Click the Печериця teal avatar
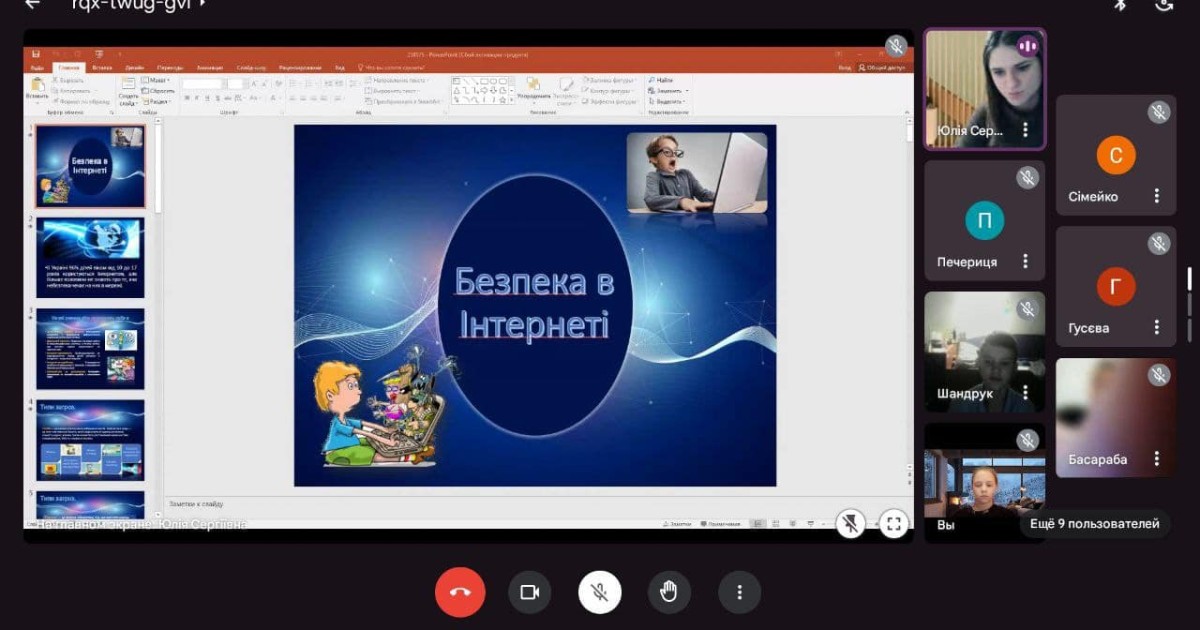Image resolution: width=1200 pixels, height=630 pixels. pyautogui.click(x=985, y=221)
